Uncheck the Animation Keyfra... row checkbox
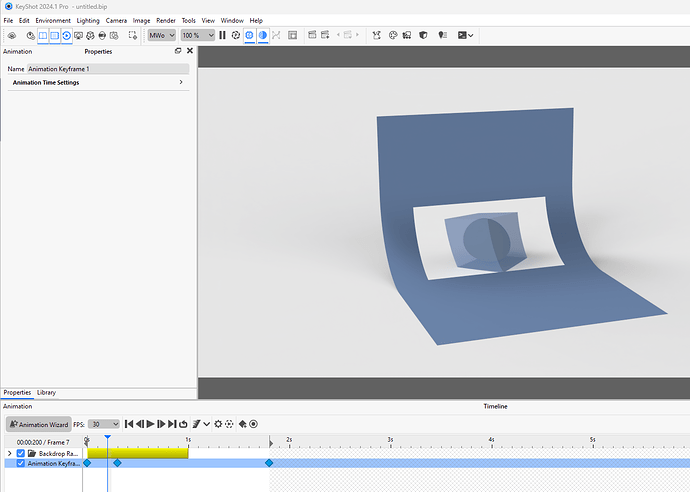The height and width of the screenshot is (492, 690). pos(21,463)
